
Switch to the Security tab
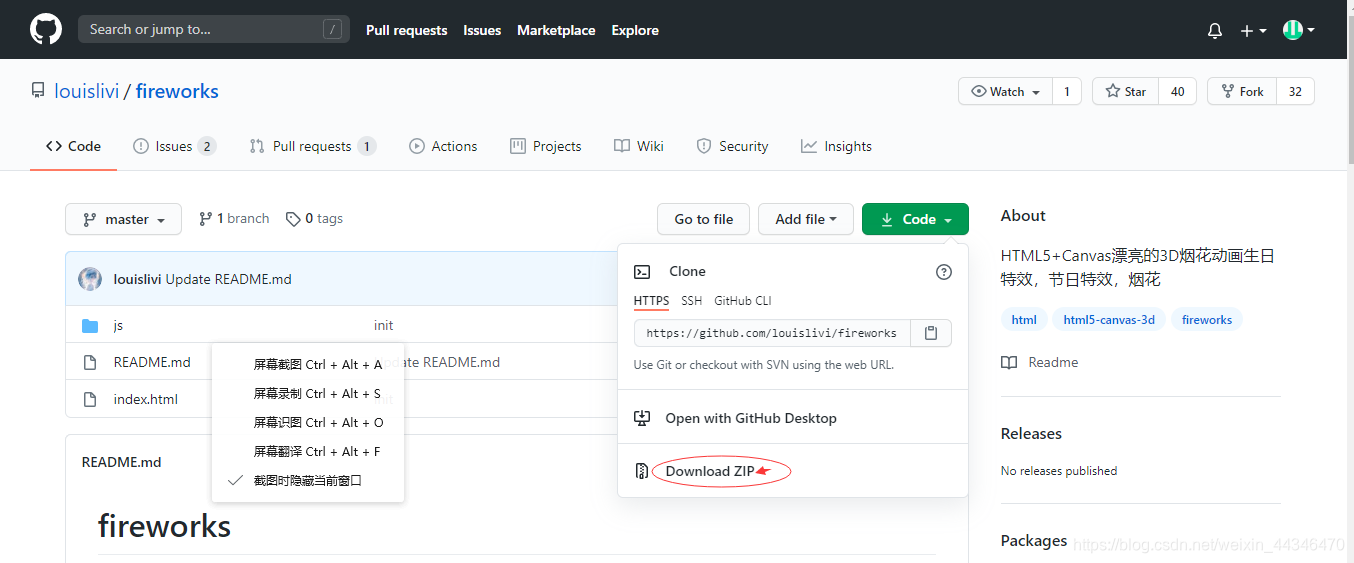[732, 146]
